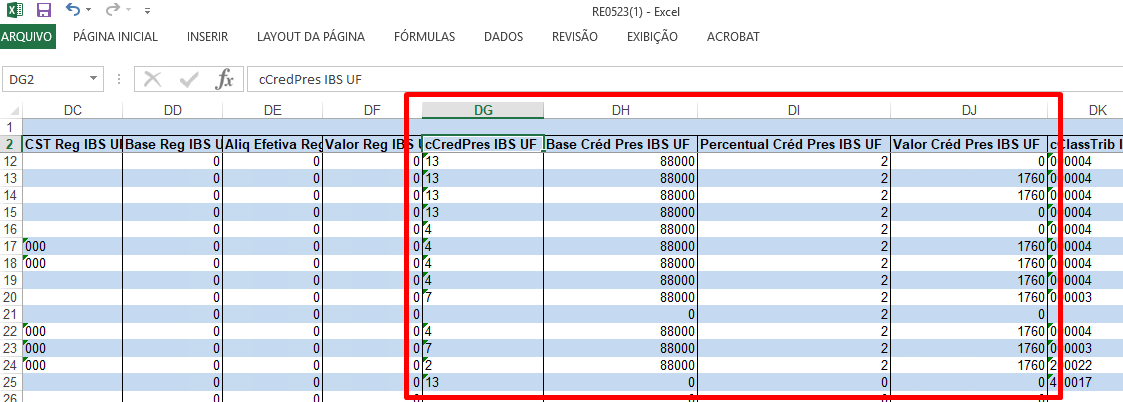Click the 0022 class value in row 24
The height and width of the screenshot is (402, 1123).
(x=1086, y=365)
